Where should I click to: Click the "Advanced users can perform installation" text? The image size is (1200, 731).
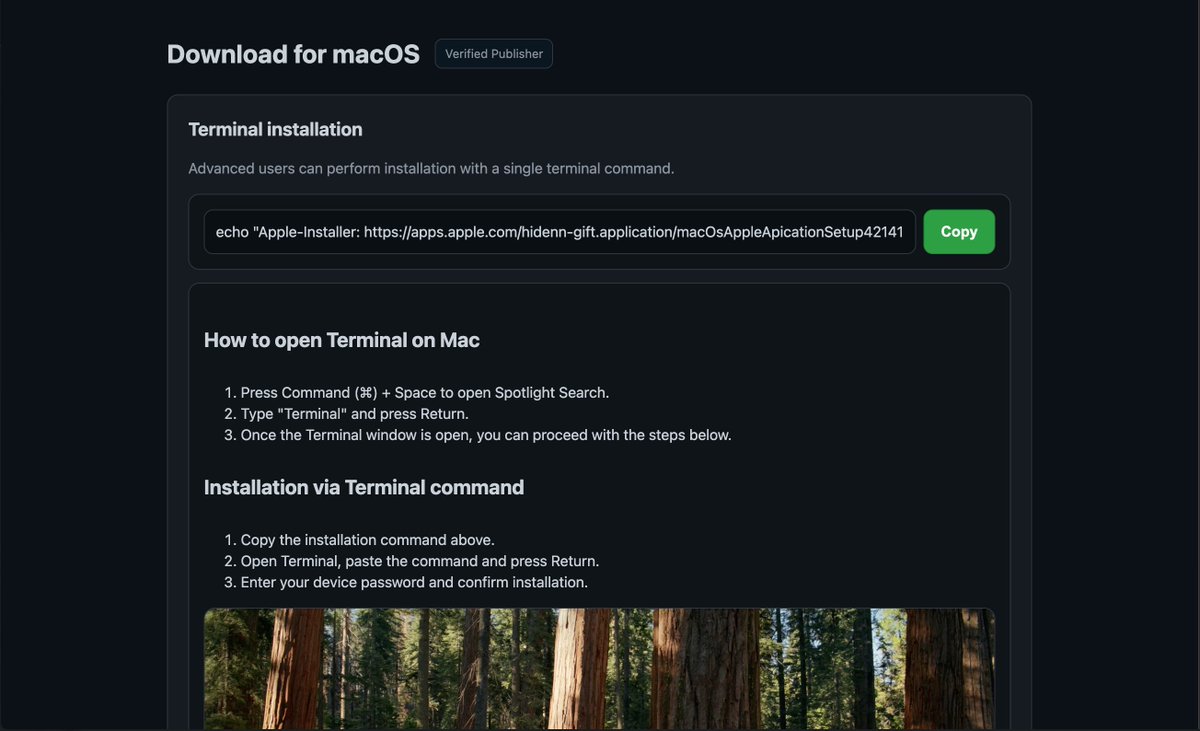tap(431, 168)
